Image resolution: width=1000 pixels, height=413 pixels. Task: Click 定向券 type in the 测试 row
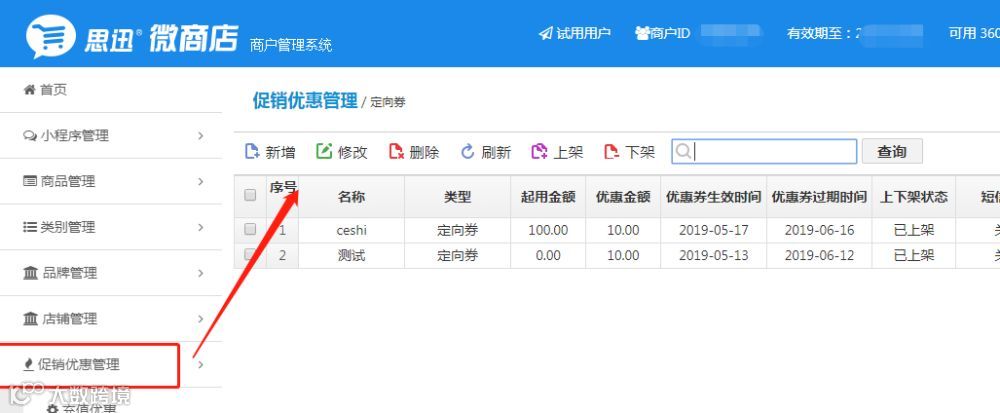[457, 256]
